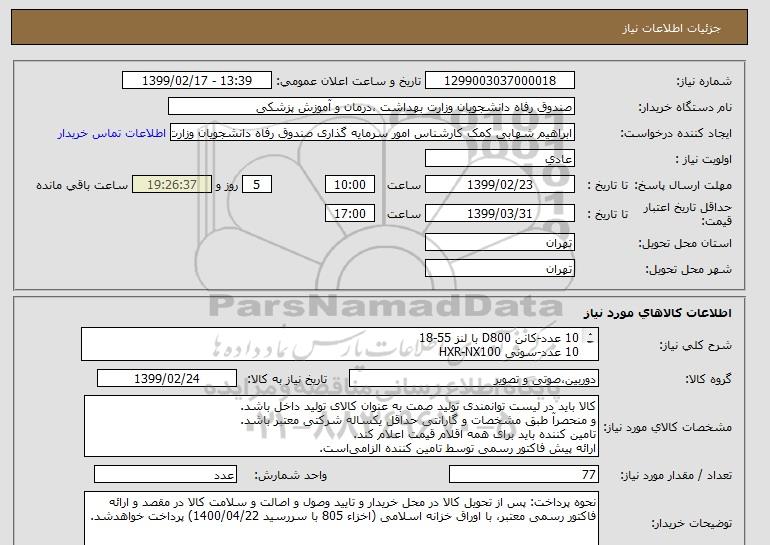
Task: Click the delivery city field تهران
Action: [499, 269]
